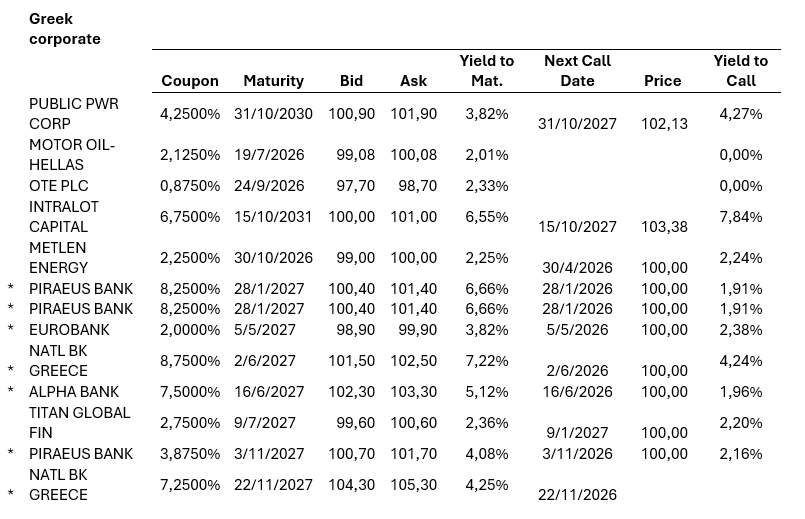Select the "Next Call Date" header
This screenshot has height=519, width=805.
click(x=577, y=71)
